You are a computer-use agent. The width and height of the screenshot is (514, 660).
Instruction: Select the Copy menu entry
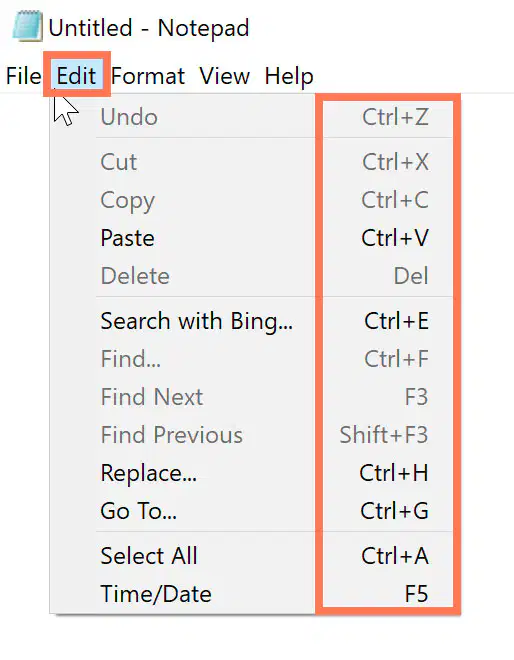click(x=255, y=200)
